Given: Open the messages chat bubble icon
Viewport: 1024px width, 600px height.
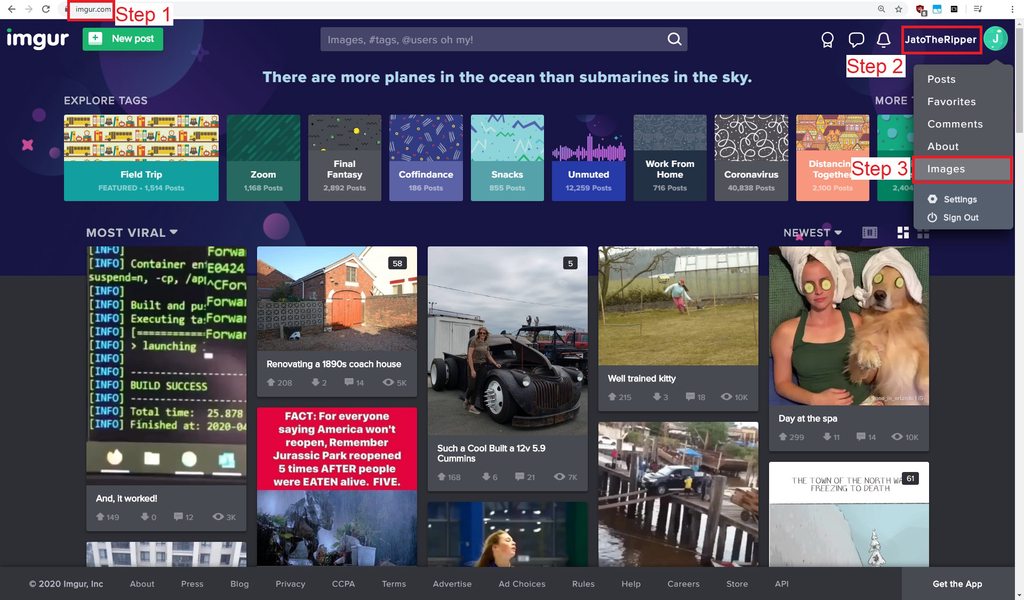Looking at the screenshot, I should click(x=856, y=40).
